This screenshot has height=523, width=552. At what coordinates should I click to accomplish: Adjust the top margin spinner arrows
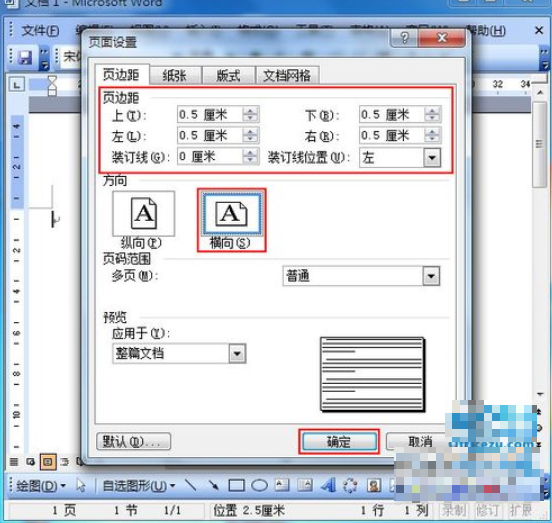pyautogui.click(x=250, y=114)
